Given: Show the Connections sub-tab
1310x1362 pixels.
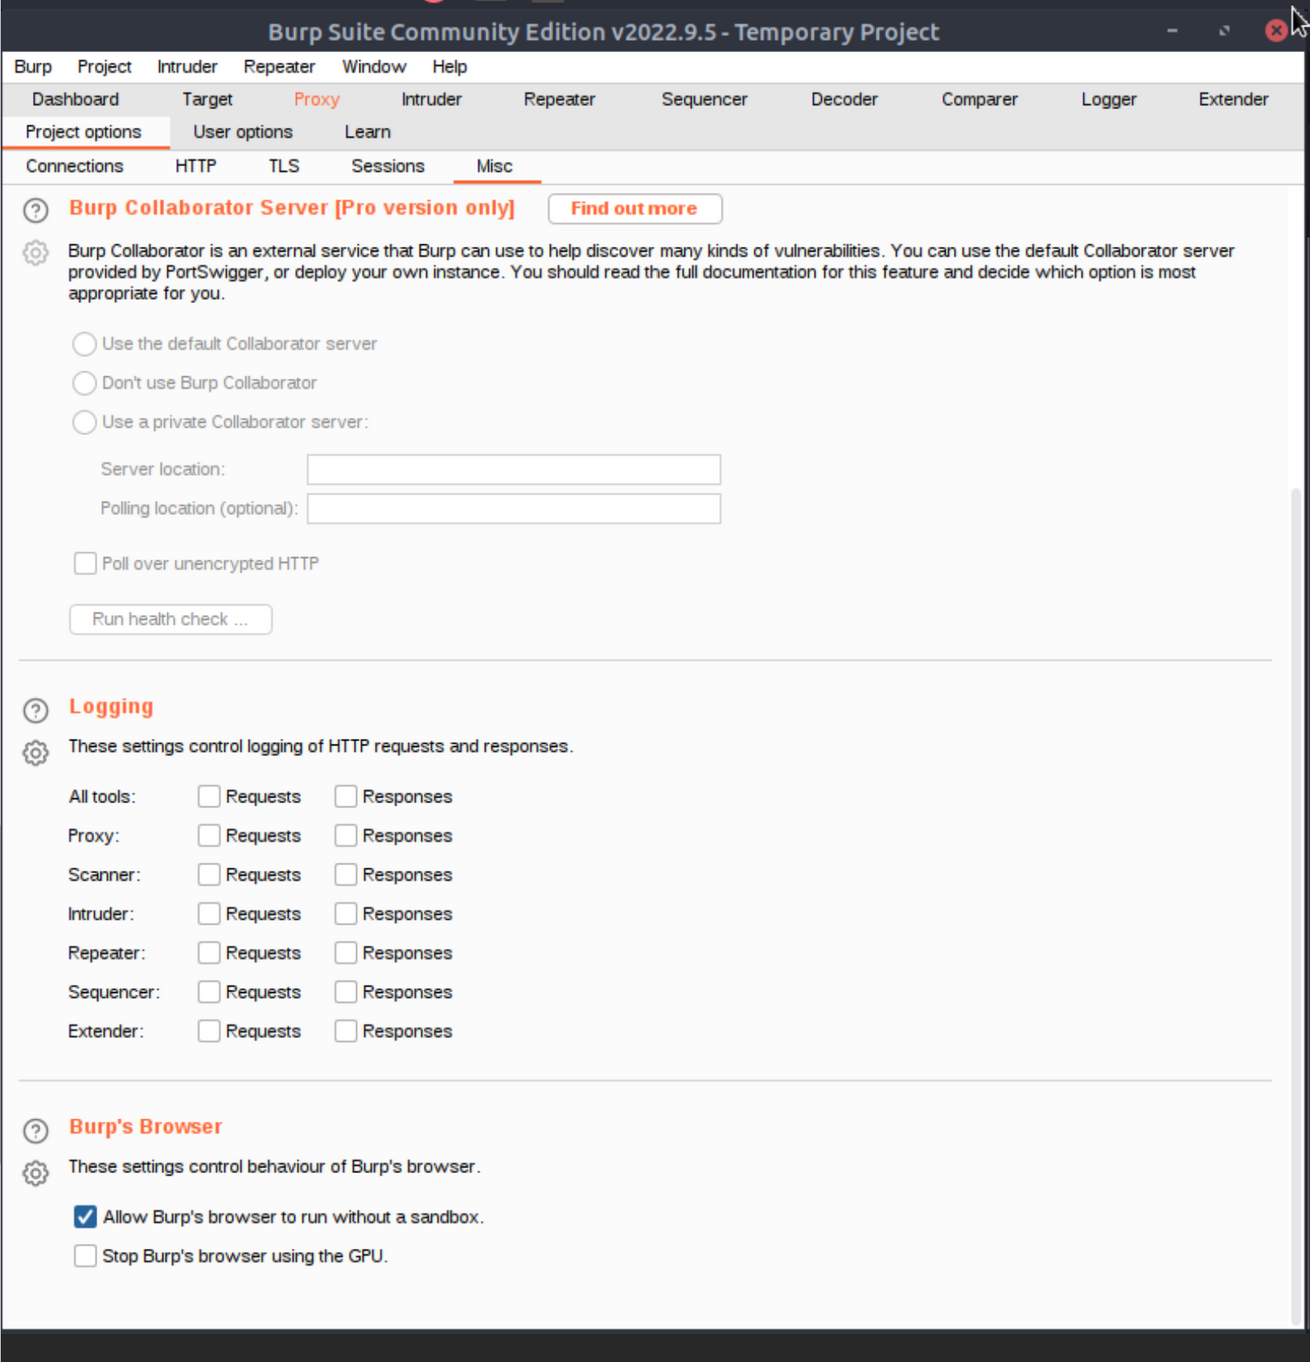Looking at the screenshot, I should [x=75, y=166].
